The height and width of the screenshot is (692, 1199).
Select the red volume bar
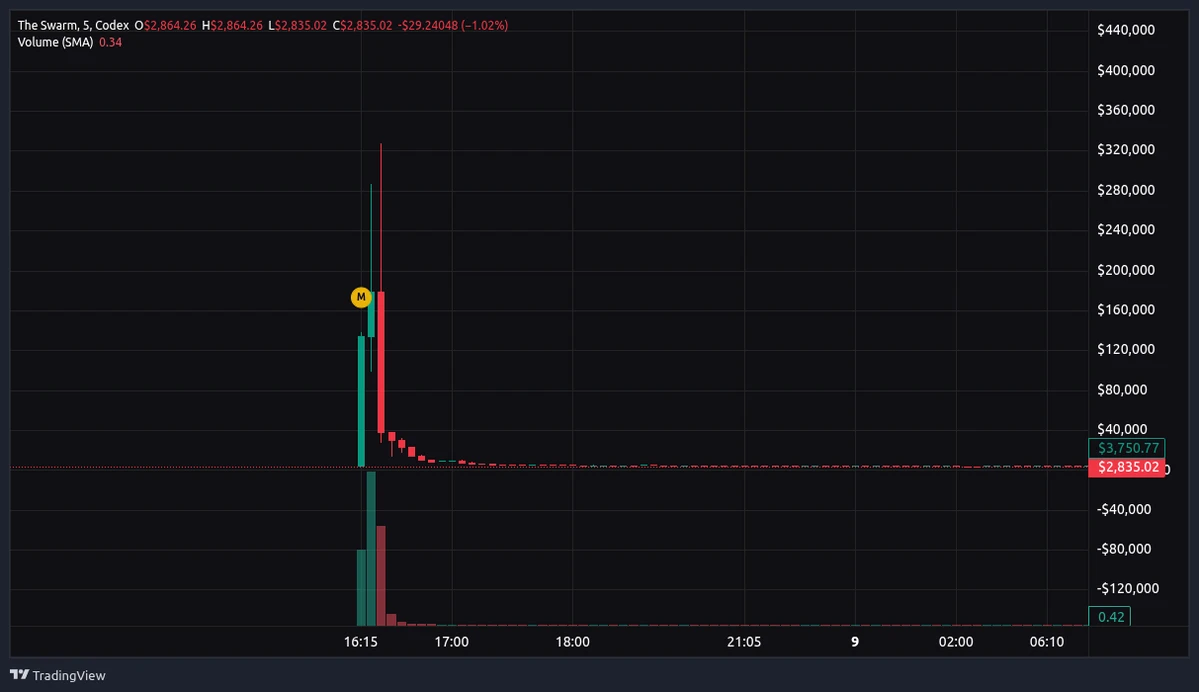[381, 576]
